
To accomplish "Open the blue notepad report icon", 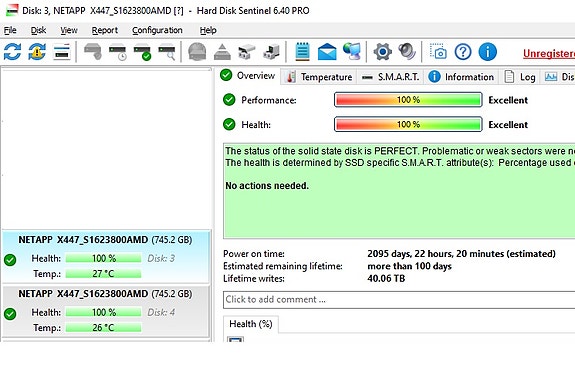I will tap(303, 52).
